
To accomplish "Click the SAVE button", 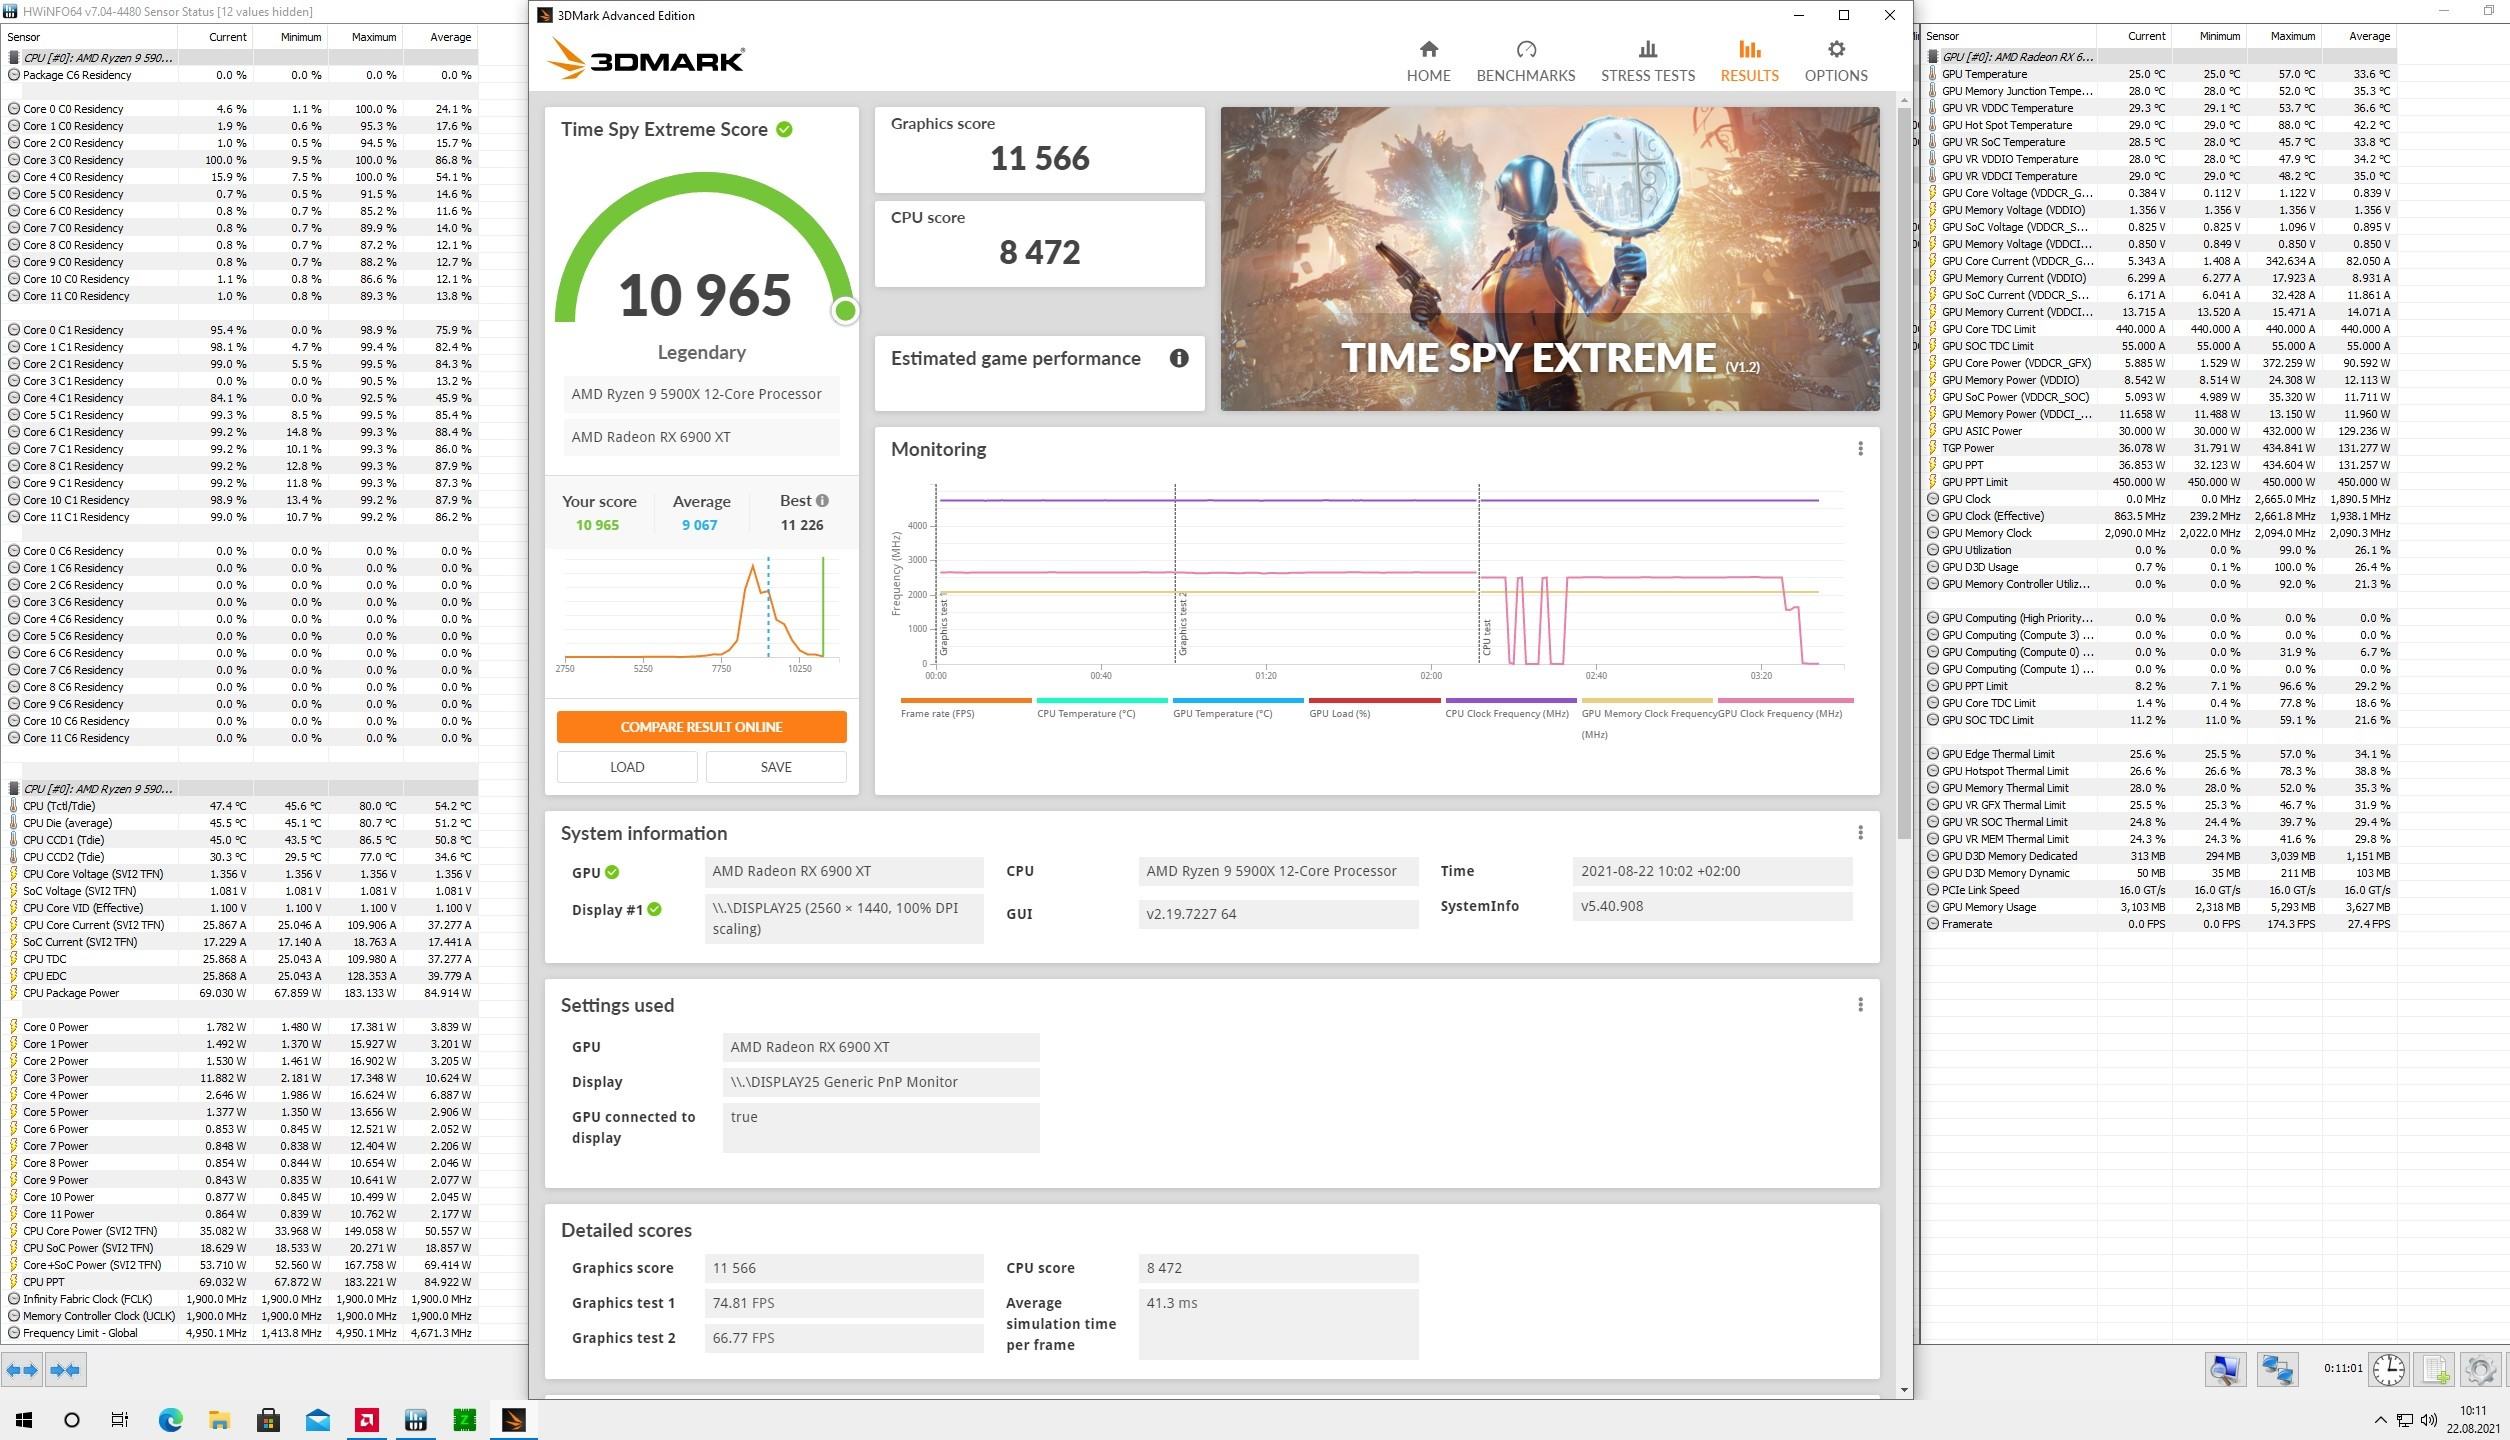I will pos(776,767).
